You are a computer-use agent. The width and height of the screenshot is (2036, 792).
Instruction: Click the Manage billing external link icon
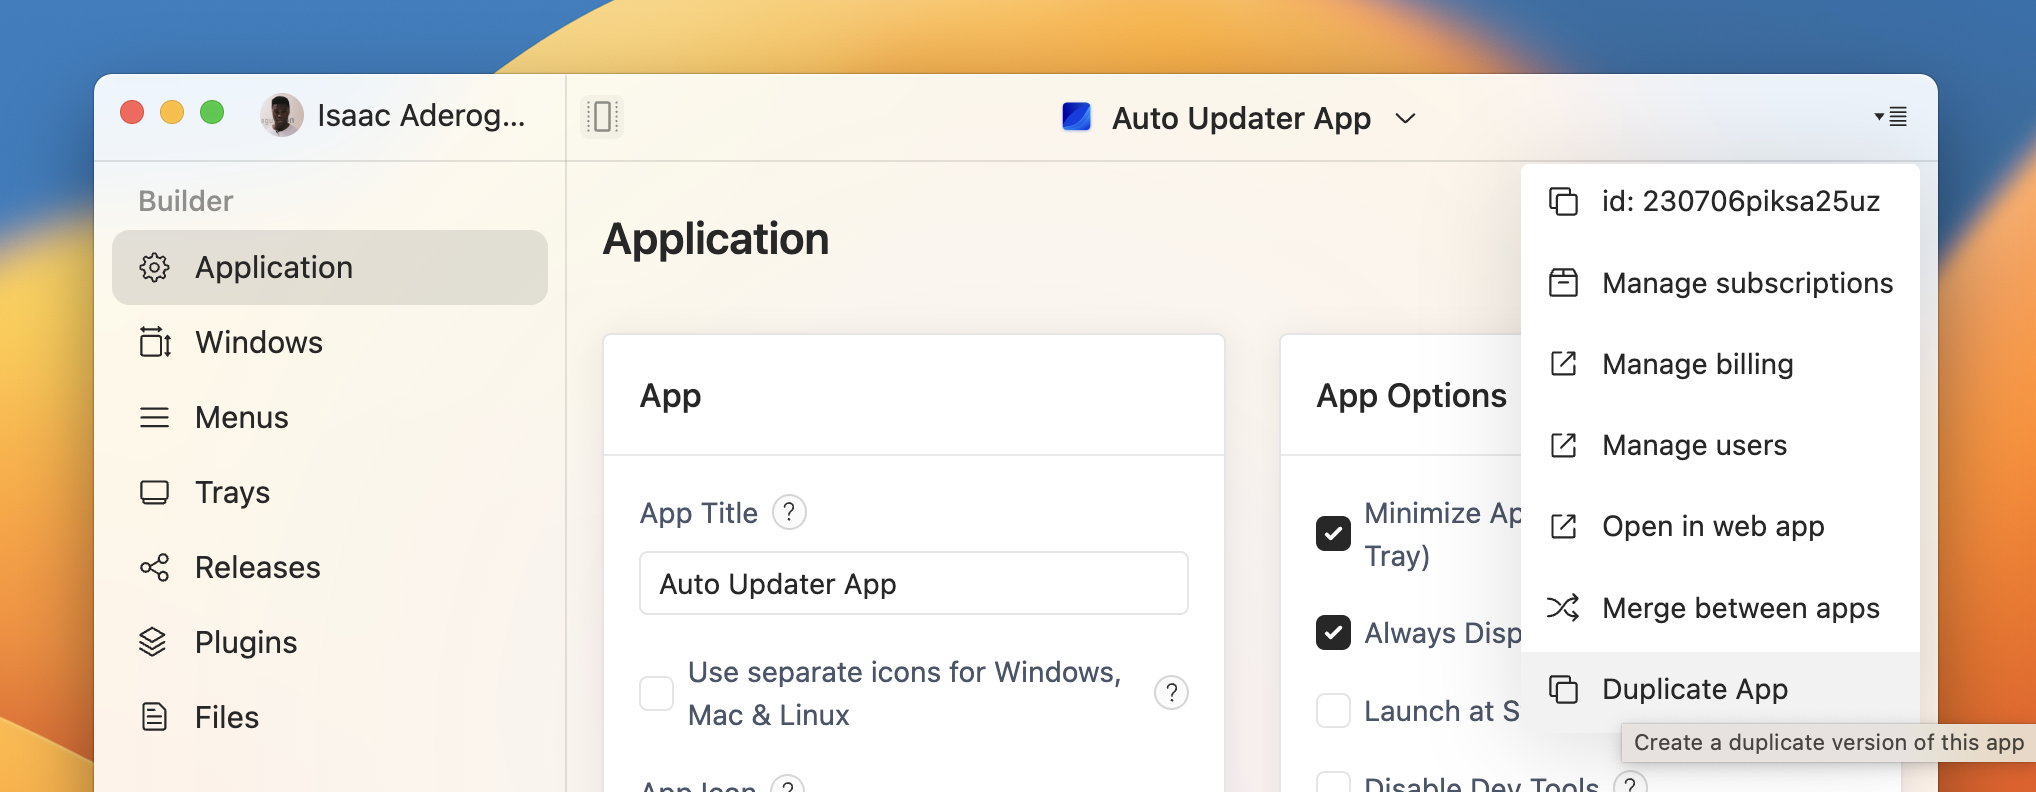point(1563,364)
